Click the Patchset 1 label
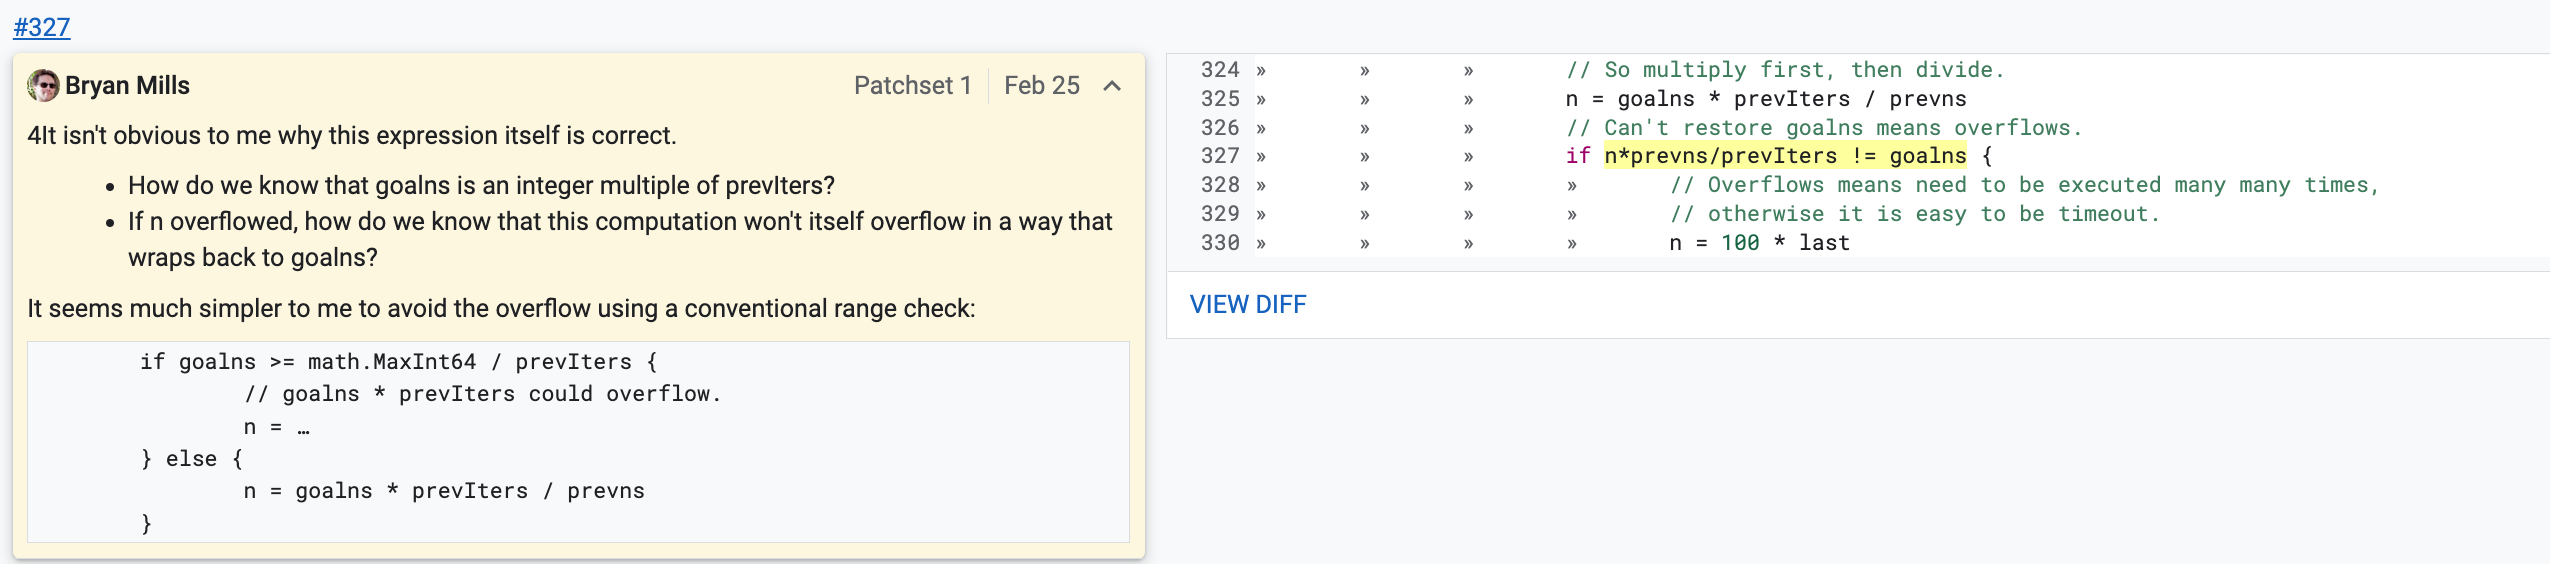This screenshot has height=564, width=2550. [912, 86]
